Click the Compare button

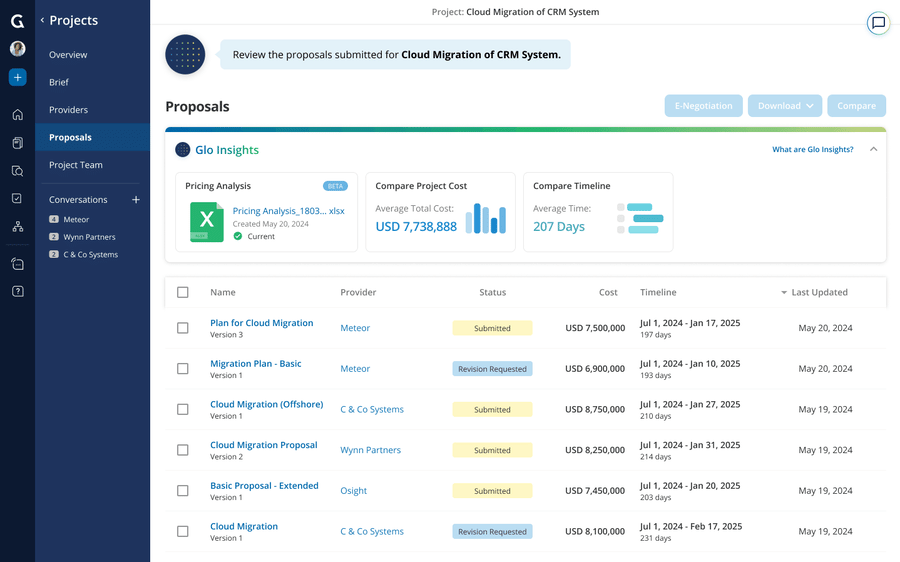[856, 106]
